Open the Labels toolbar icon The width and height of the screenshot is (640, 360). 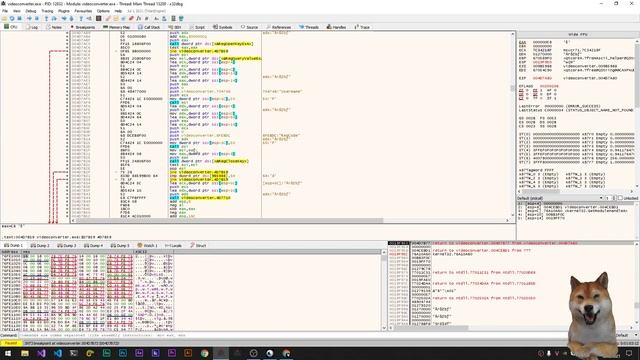tap(123, 19)
